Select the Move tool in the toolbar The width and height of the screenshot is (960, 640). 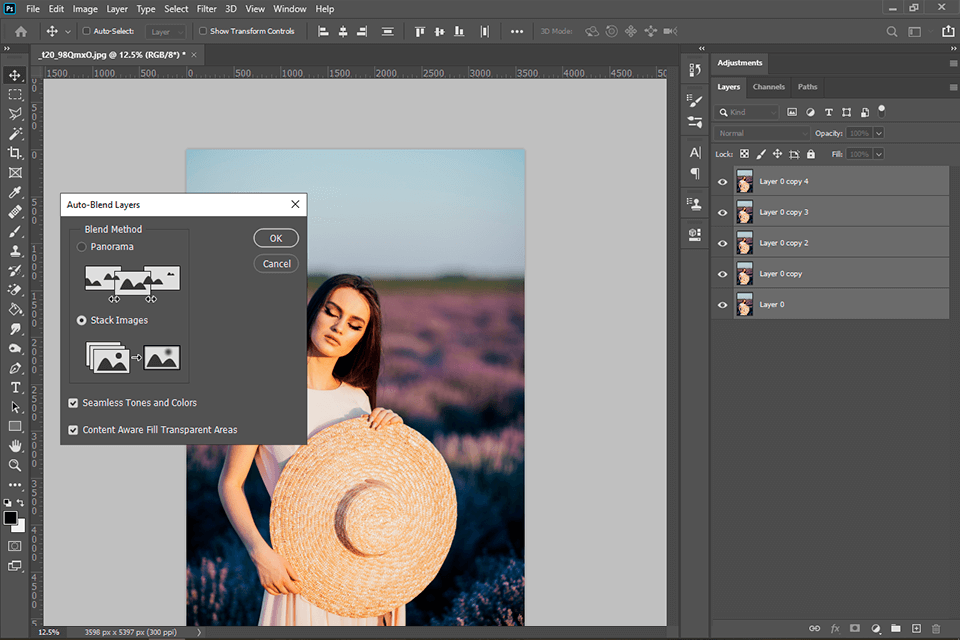click(x=15, y=75)
